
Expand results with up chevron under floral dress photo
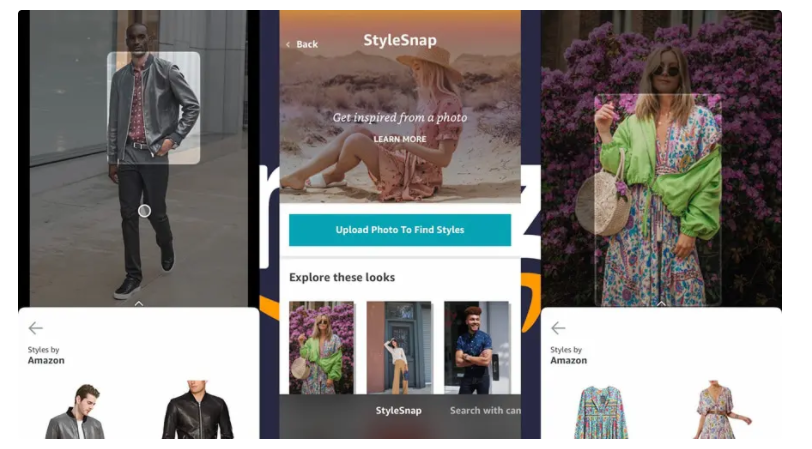[x=661, y=303]
